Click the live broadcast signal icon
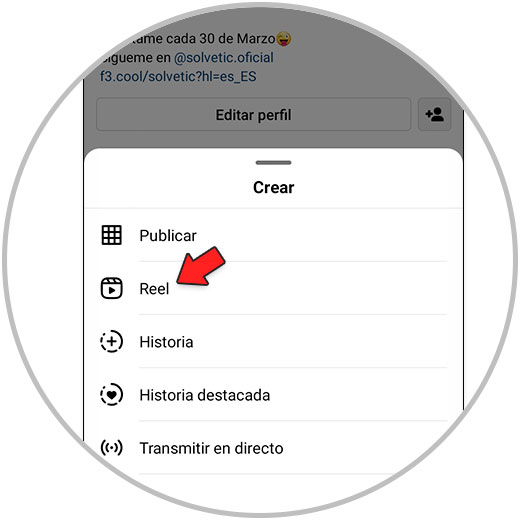Image resolution: width=520 pixels, height=520 pixels. click(x=111, y=448)
